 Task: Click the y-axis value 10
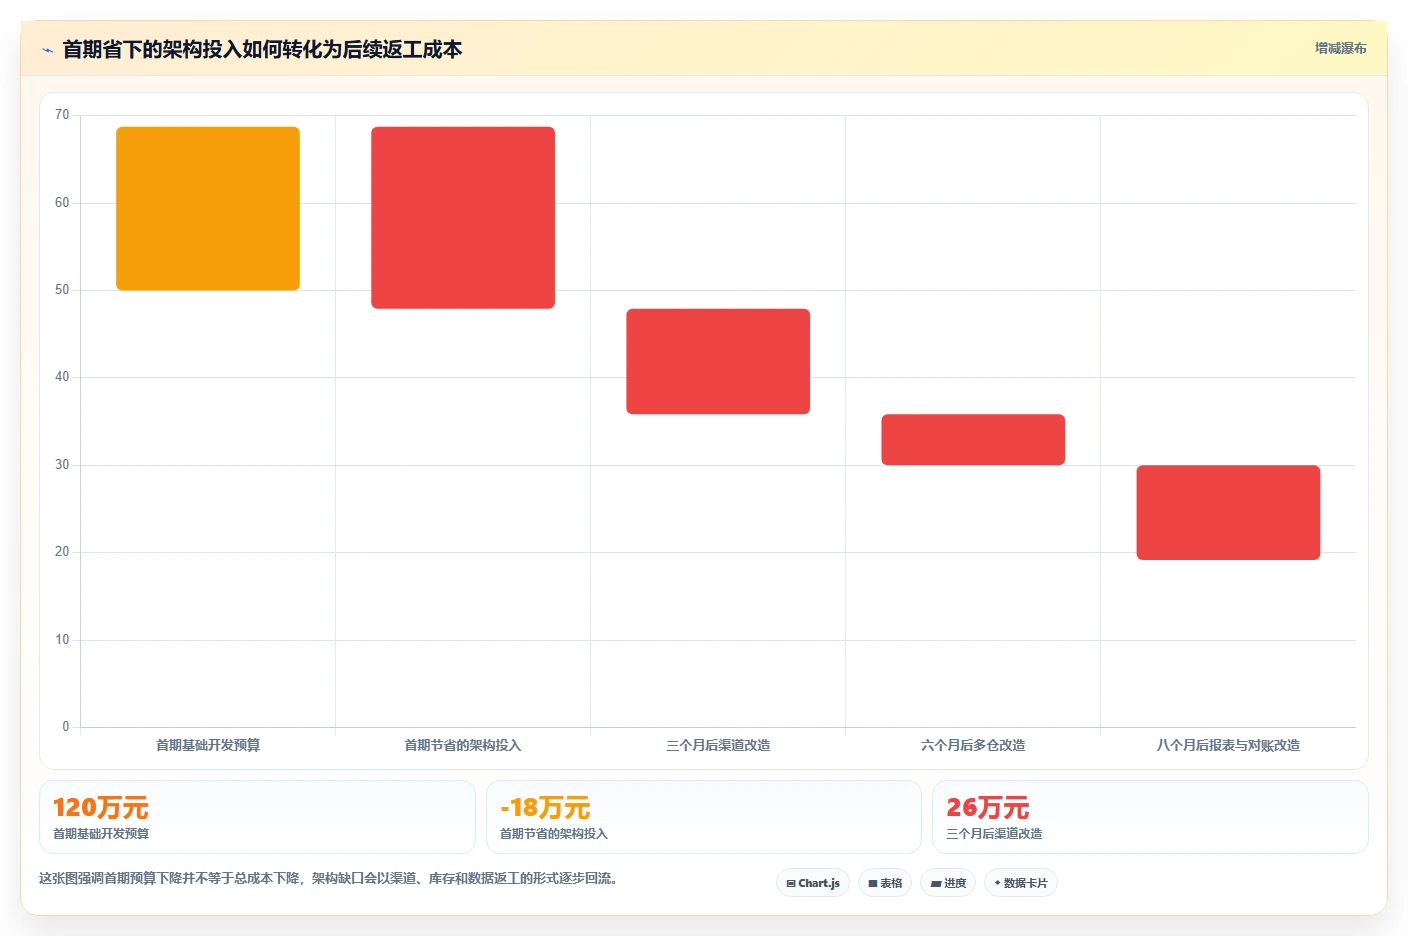[62, 640]
